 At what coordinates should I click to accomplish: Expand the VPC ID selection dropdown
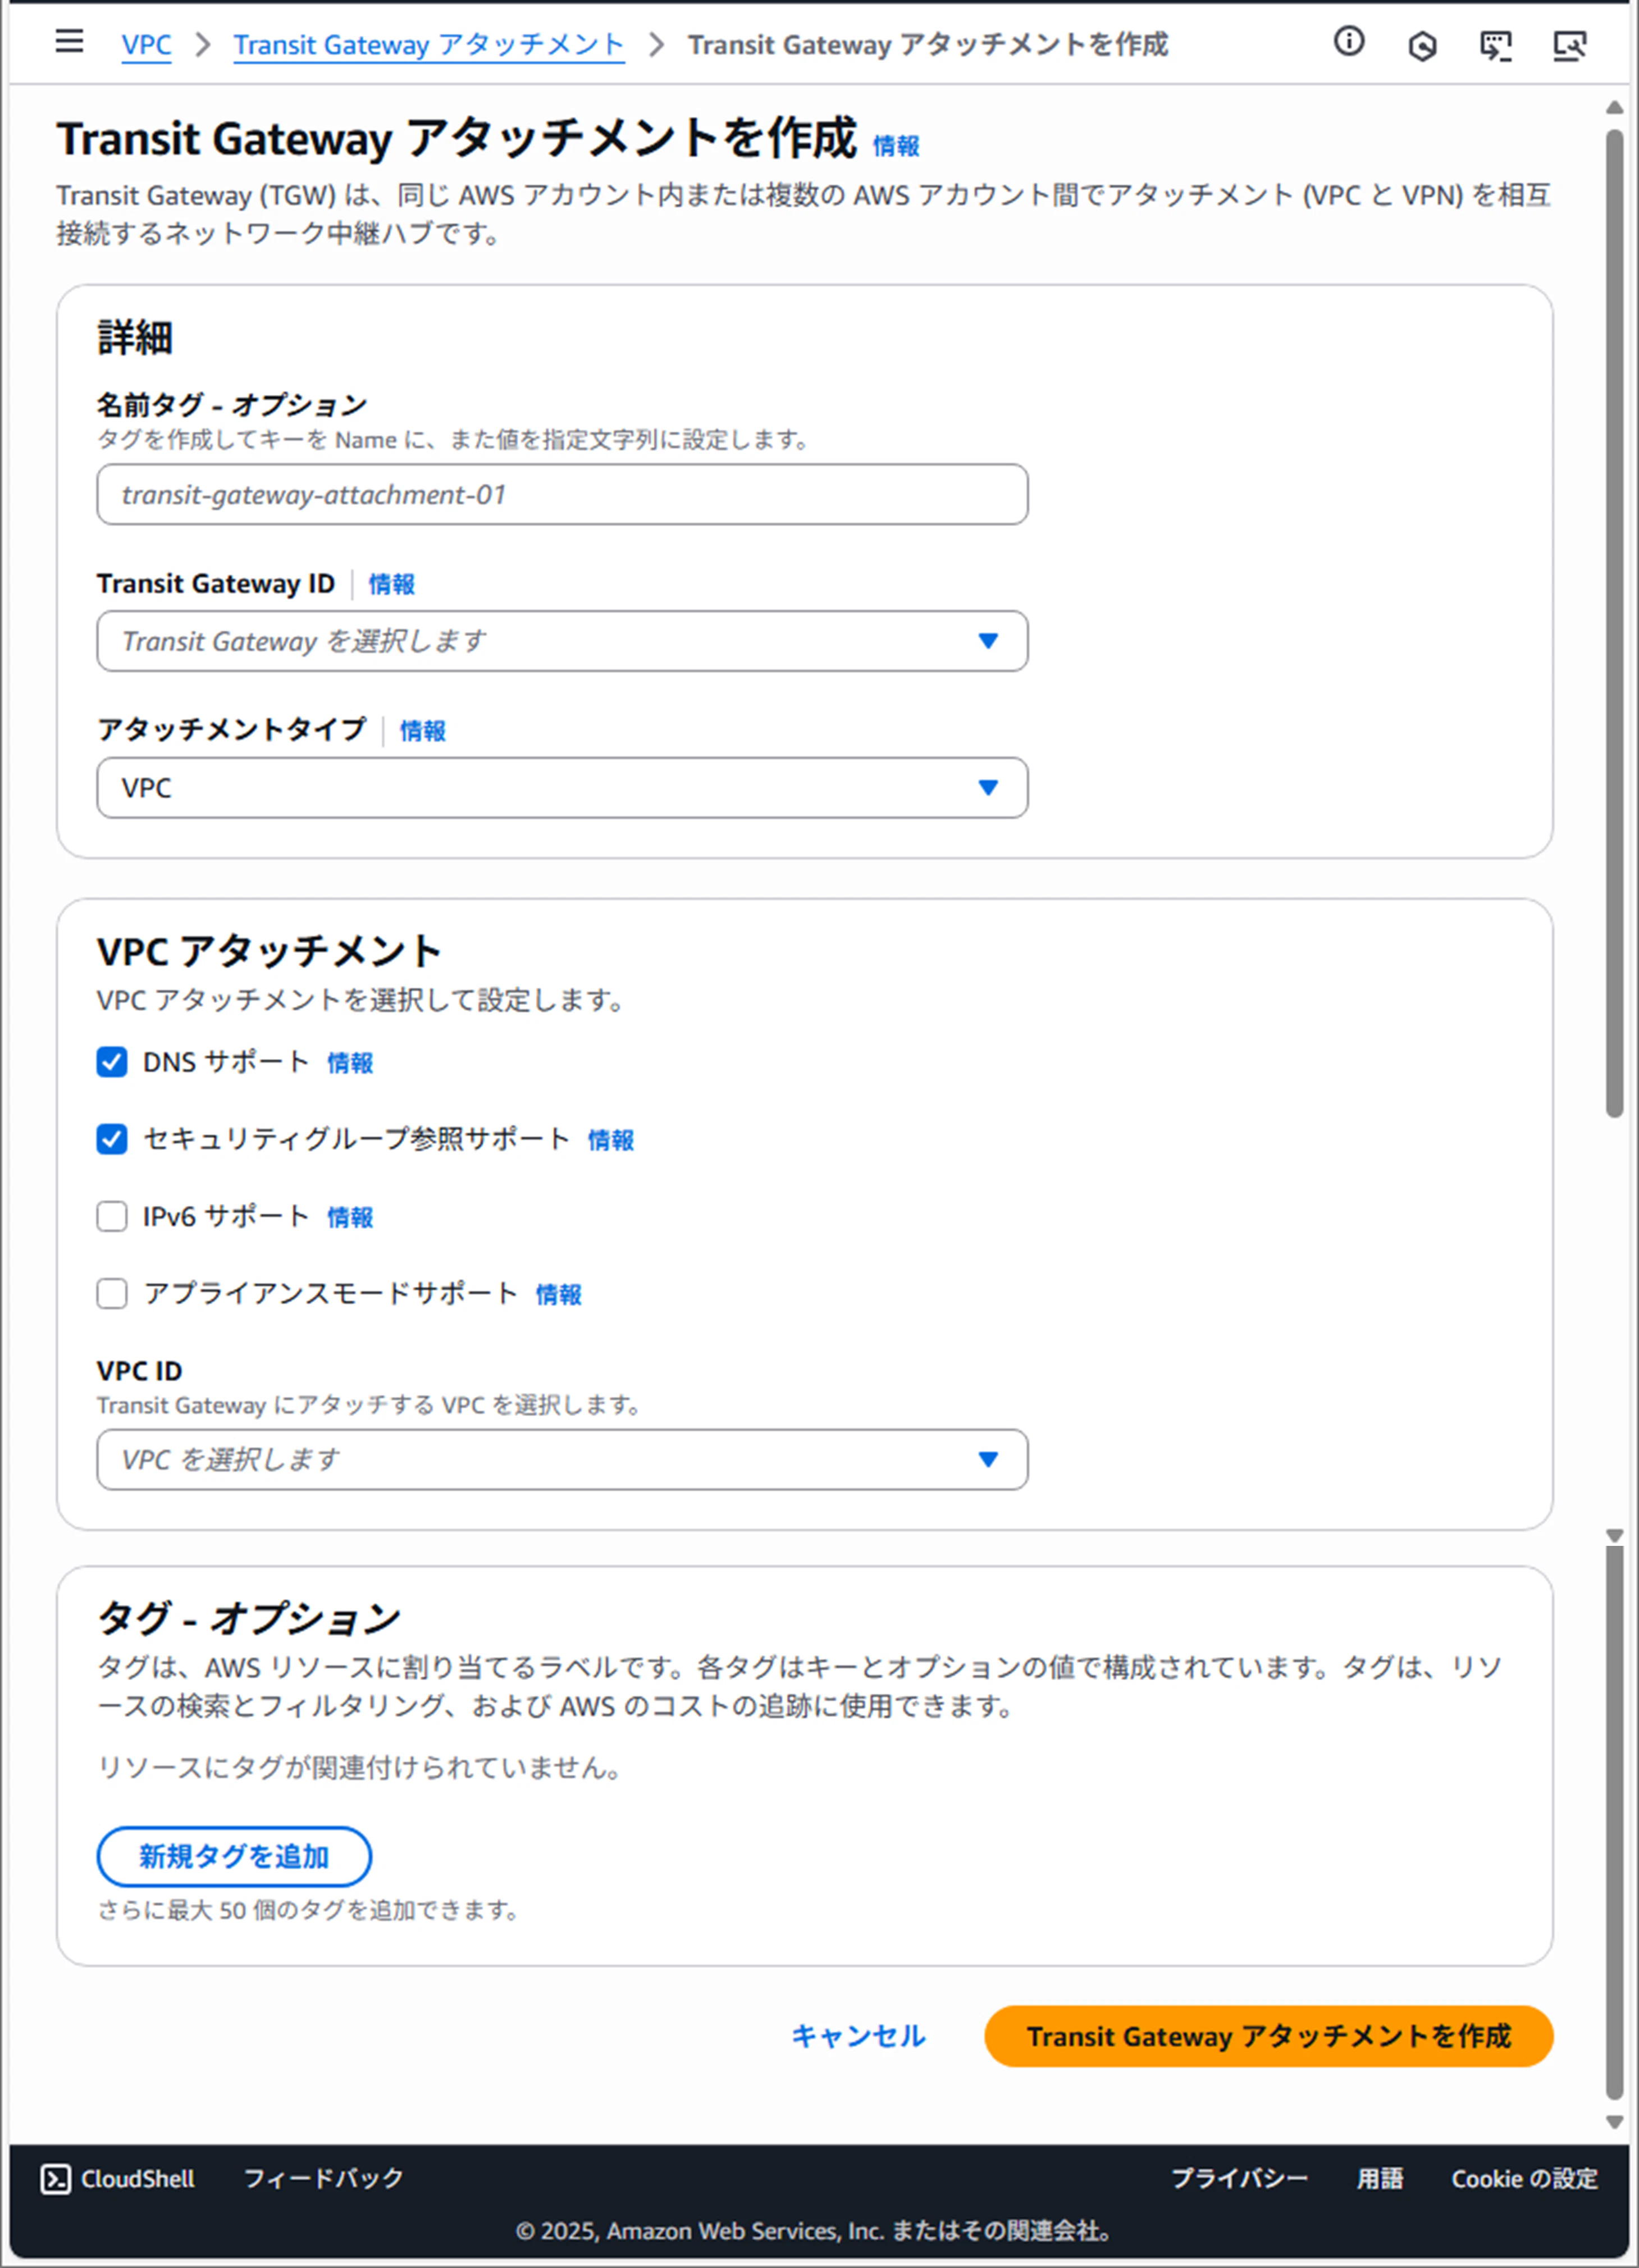coord(562,1459)
